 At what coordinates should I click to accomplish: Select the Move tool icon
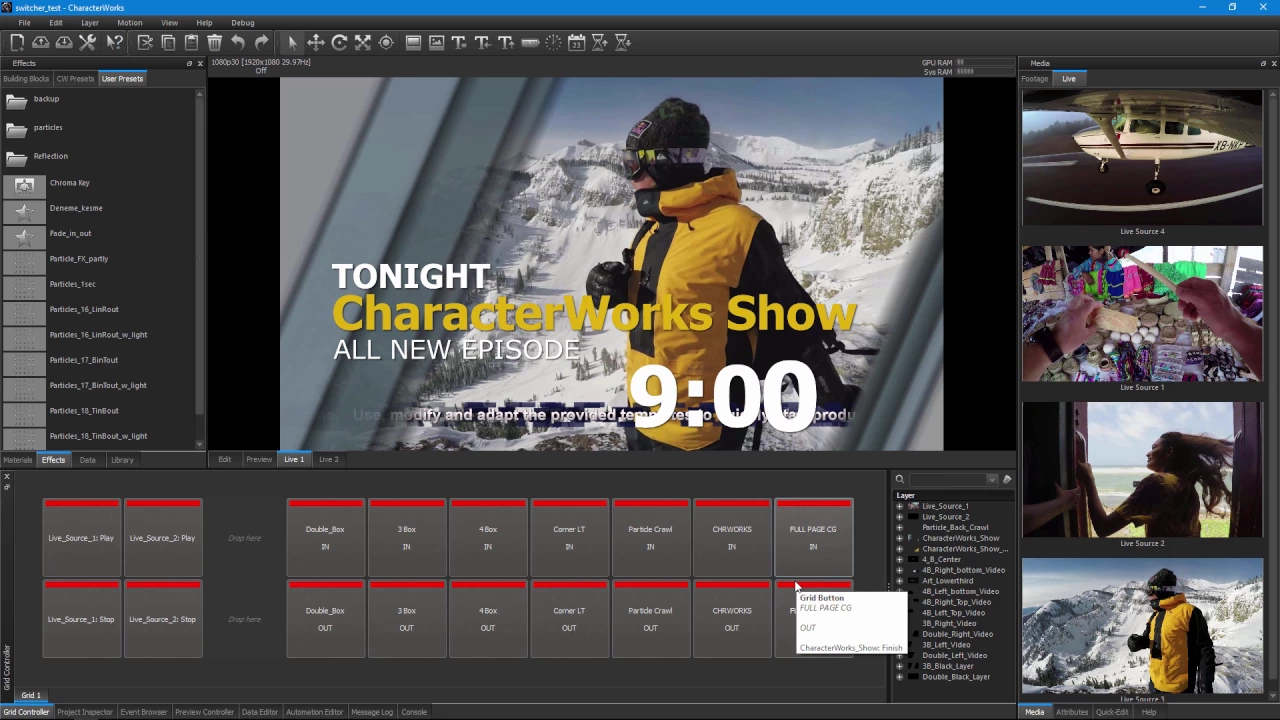pyautogui.click(x=315, y=42)
